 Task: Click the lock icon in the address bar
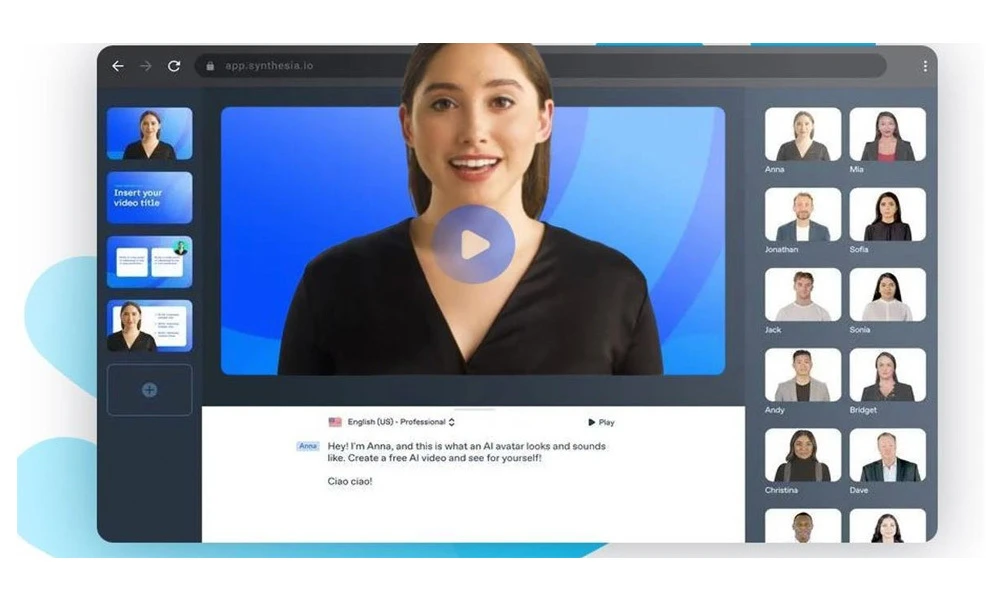[x=209, y=65]
